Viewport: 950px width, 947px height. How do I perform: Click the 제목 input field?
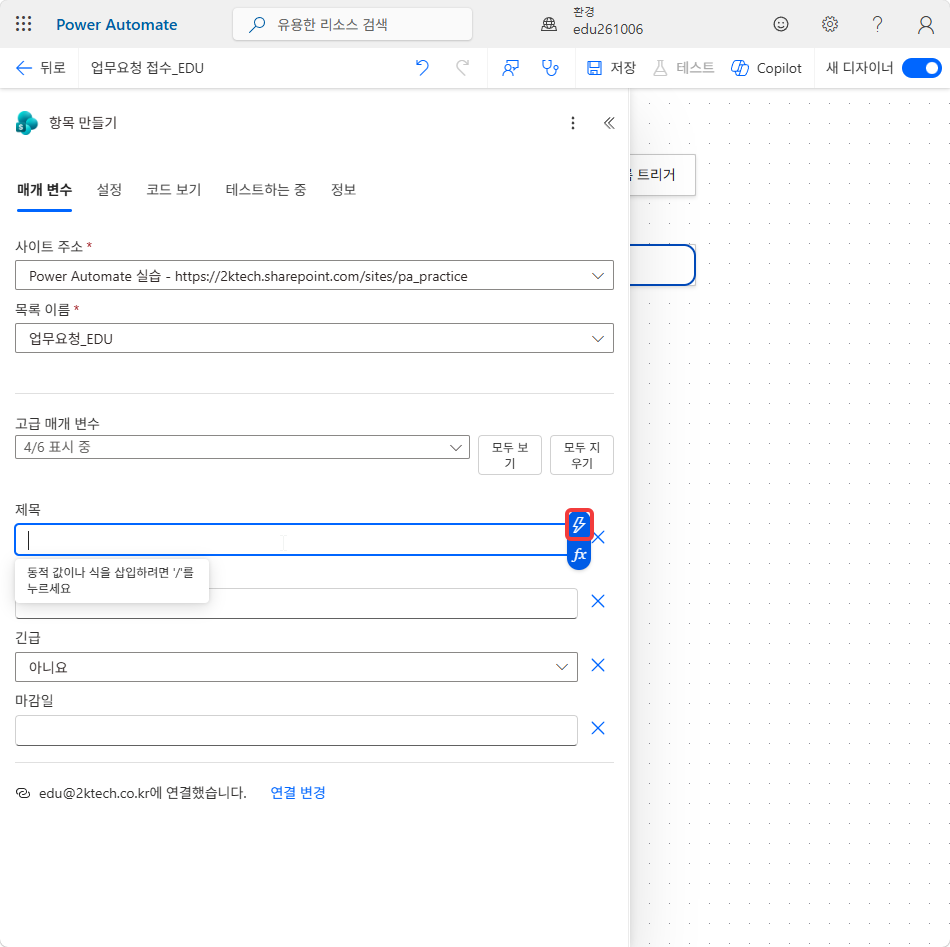pos(291,540)
